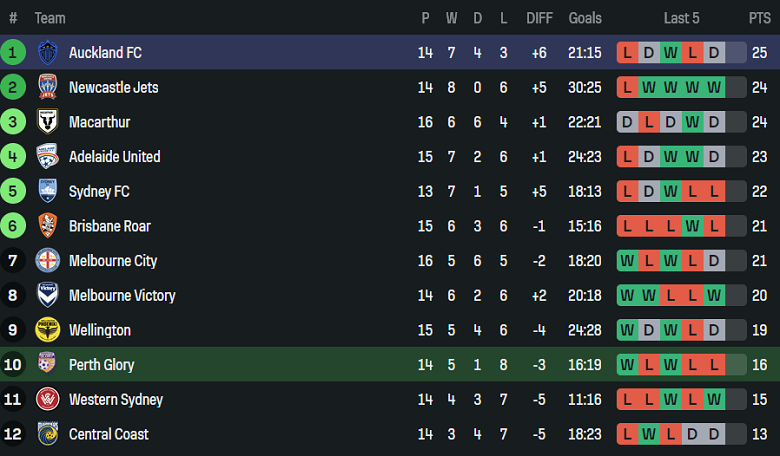Sort standings by Goals column header

585,18
